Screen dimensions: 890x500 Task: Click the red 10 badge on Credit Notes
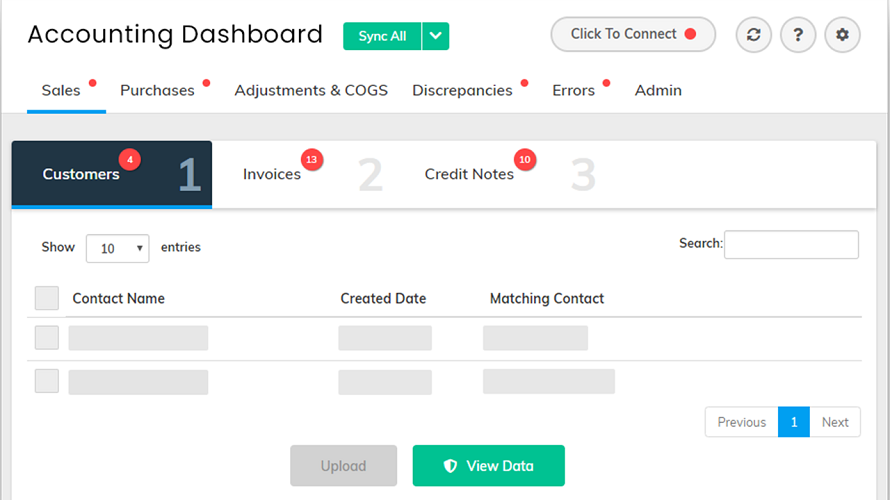tap(525, 159)
